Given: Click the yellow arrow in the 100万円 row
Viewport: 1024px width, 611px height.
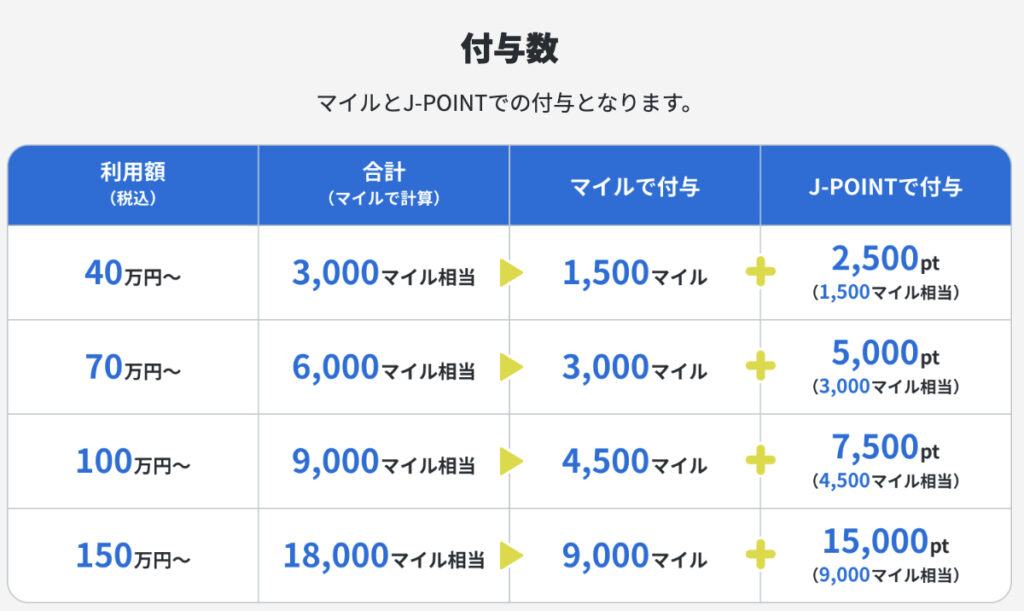Looking at the screenshot, I should (511, 461).
